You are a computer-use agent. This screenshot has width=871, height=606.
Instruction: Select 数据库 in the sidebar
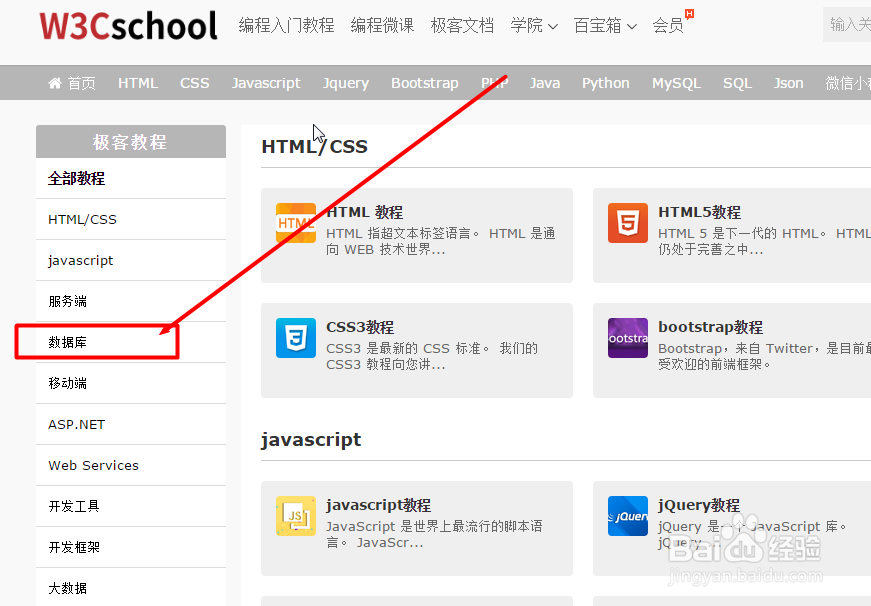pos(67,342)
